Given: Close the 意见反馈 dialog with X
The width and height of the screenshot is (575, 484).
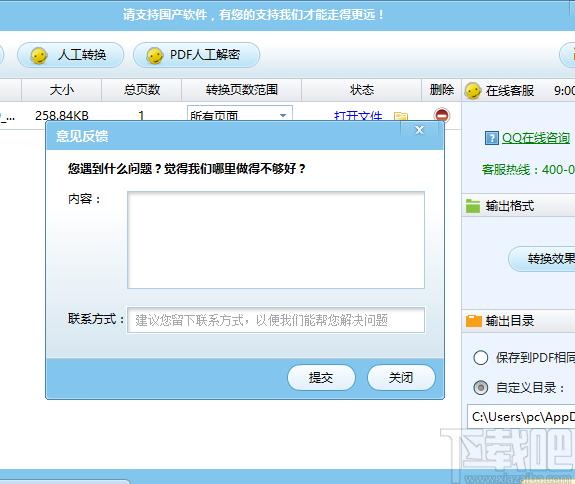Looking at the screenshot, I should click(x=420, y=130).
